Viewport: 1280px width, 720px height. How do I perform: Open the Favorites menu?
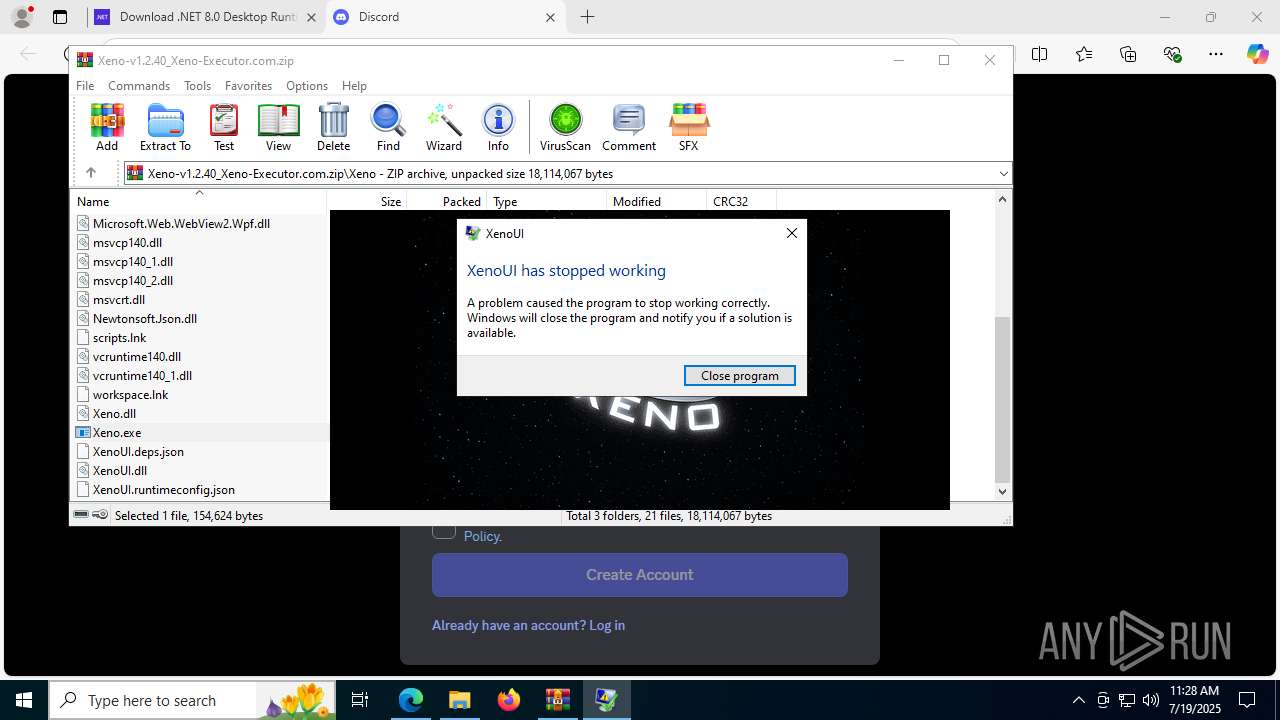tap(248, 86)
